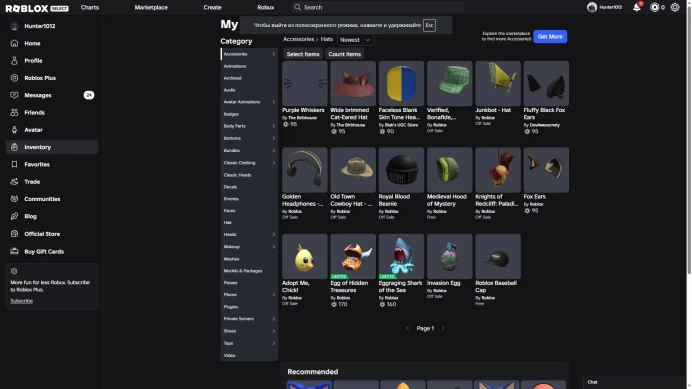Open the Create tab in header

[x=212, y=7]
